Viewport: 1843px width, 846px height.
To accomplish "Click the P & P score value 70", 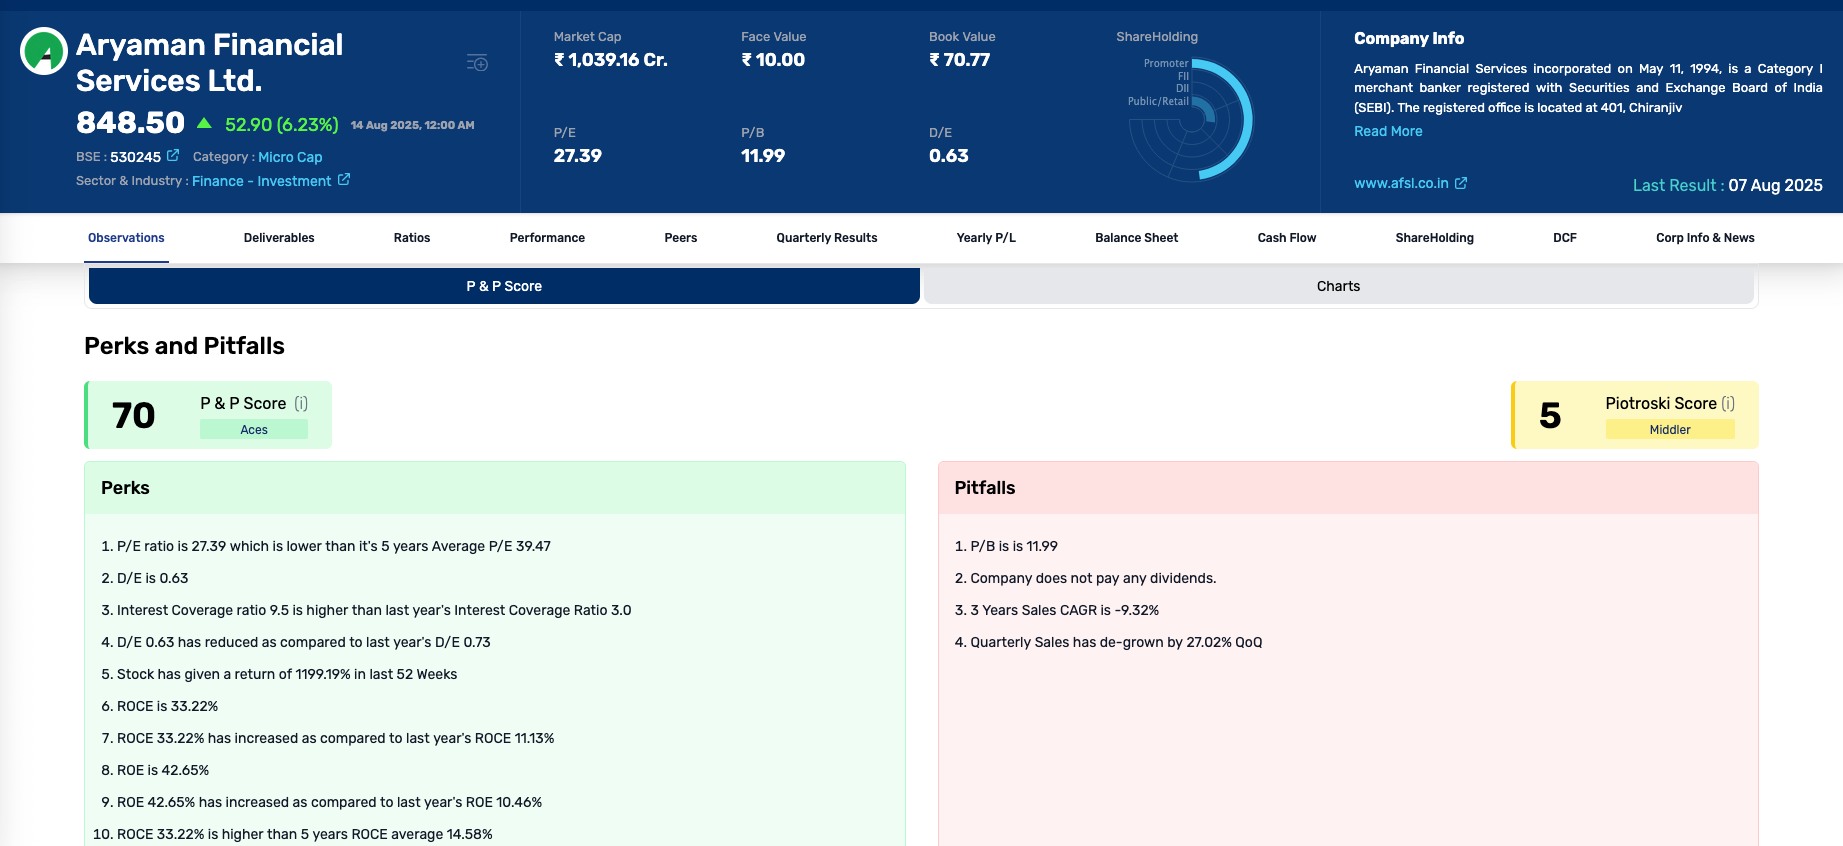I will pyautogui.click(x=133, y=415).
